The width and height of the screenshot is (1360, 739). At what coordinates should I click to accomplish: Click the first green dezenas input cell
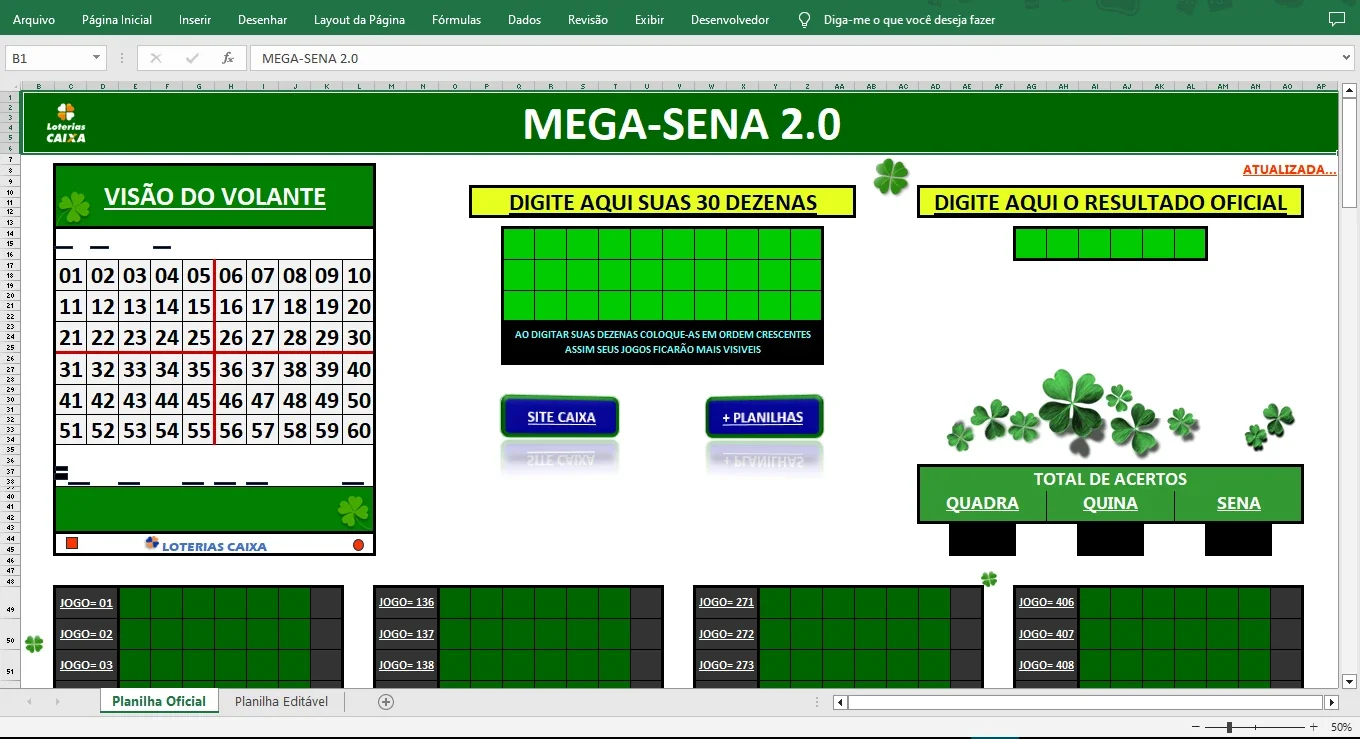coord(518,244)
